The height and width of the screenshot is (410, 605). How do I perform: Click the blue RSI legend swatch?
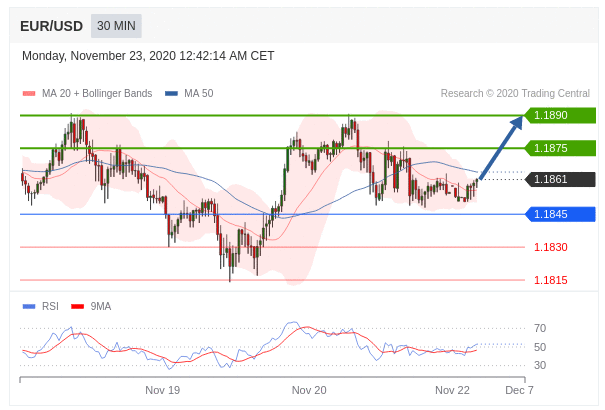29,307
